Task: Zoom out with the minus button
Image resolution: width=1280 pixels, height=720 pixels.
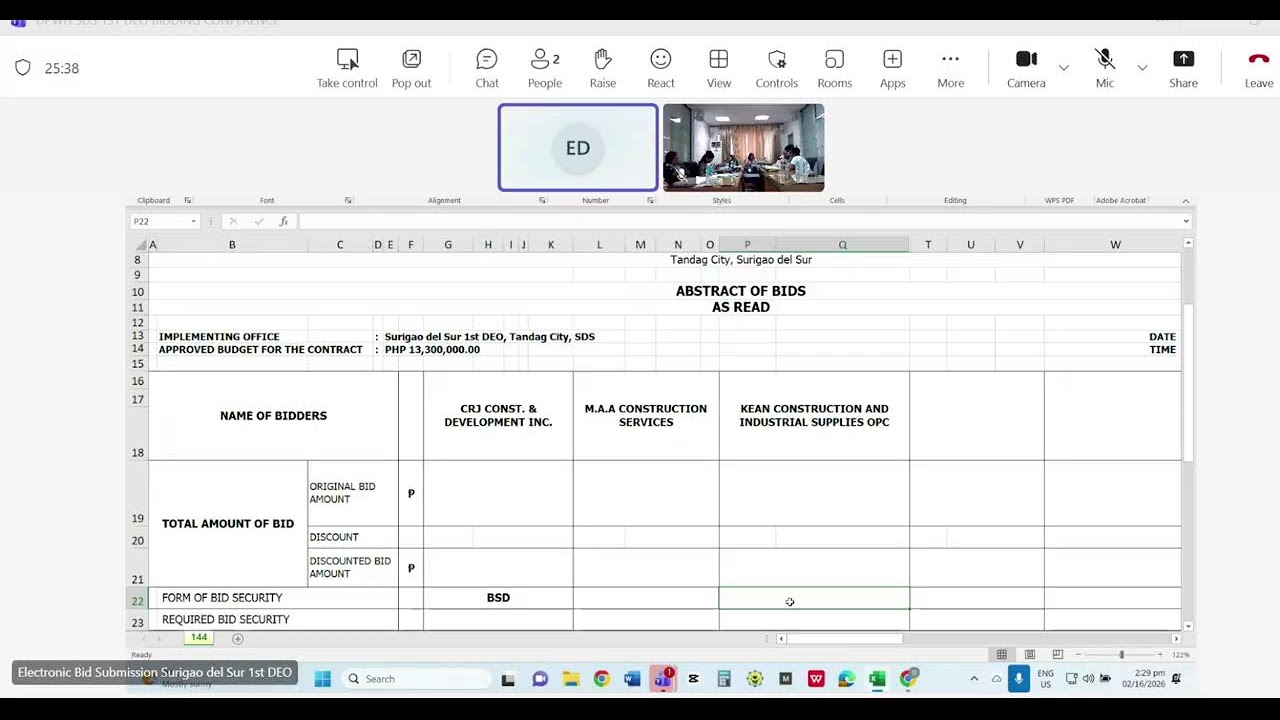Action: (1079, 655)
